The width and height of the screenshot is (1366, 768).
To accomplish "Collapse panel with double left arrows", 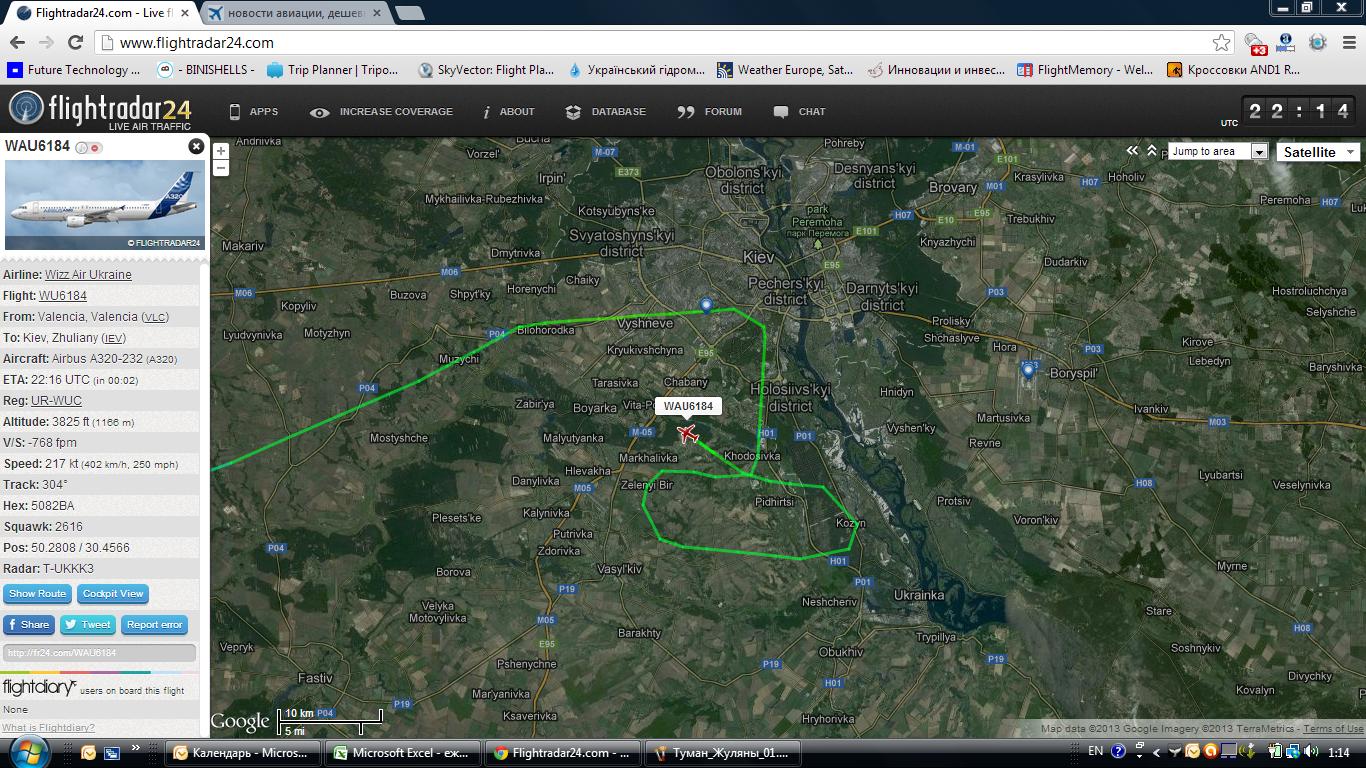I will pos(1133,151).
